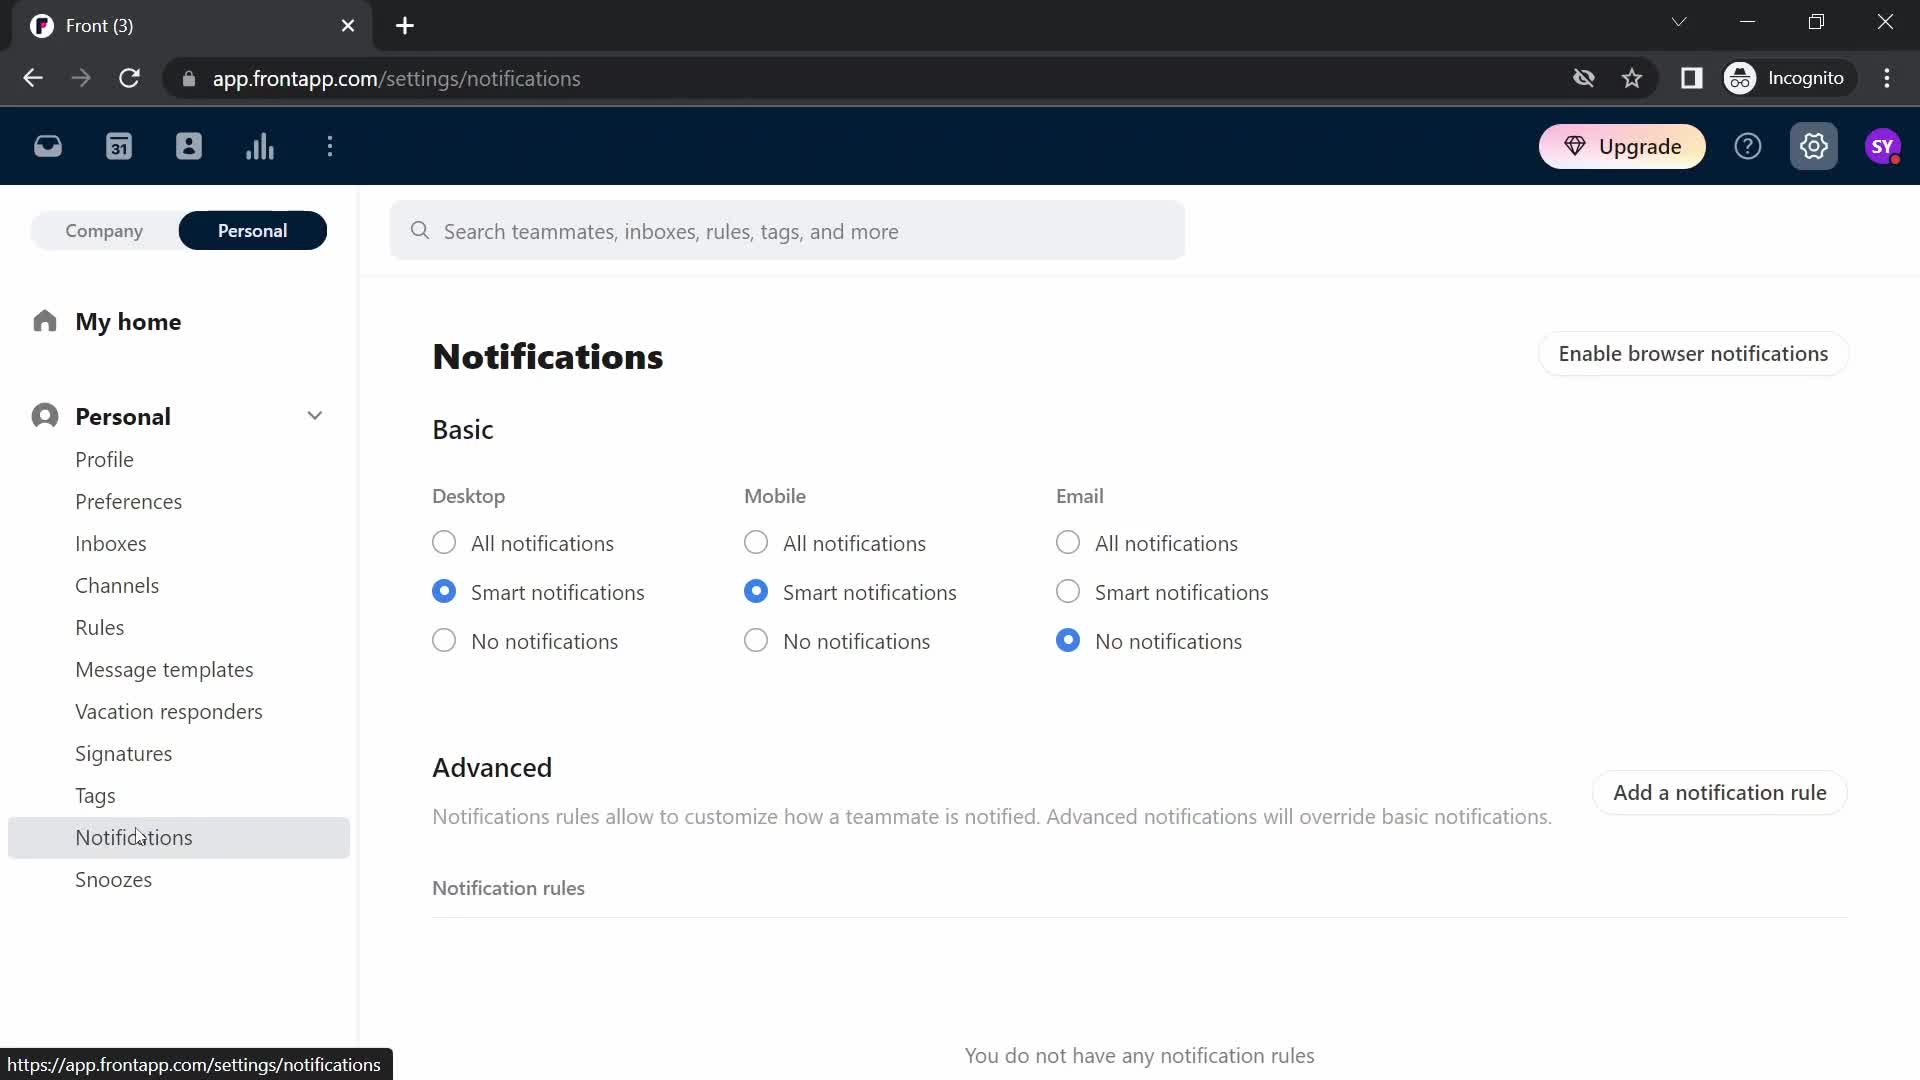Click Upgrade plan button

[1625, 146]
